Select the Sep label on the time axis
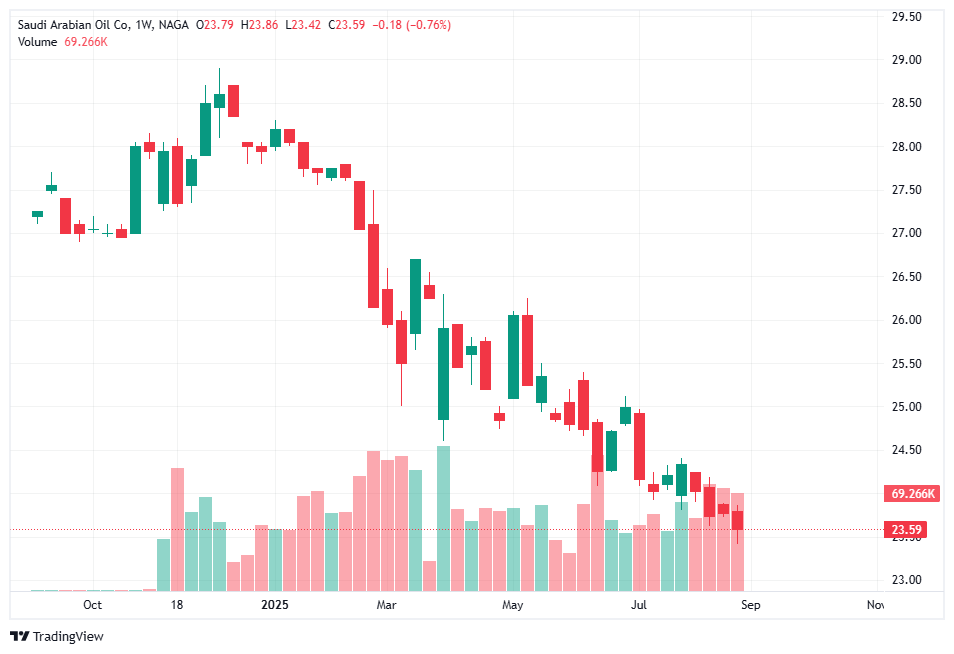 [751, 605]
